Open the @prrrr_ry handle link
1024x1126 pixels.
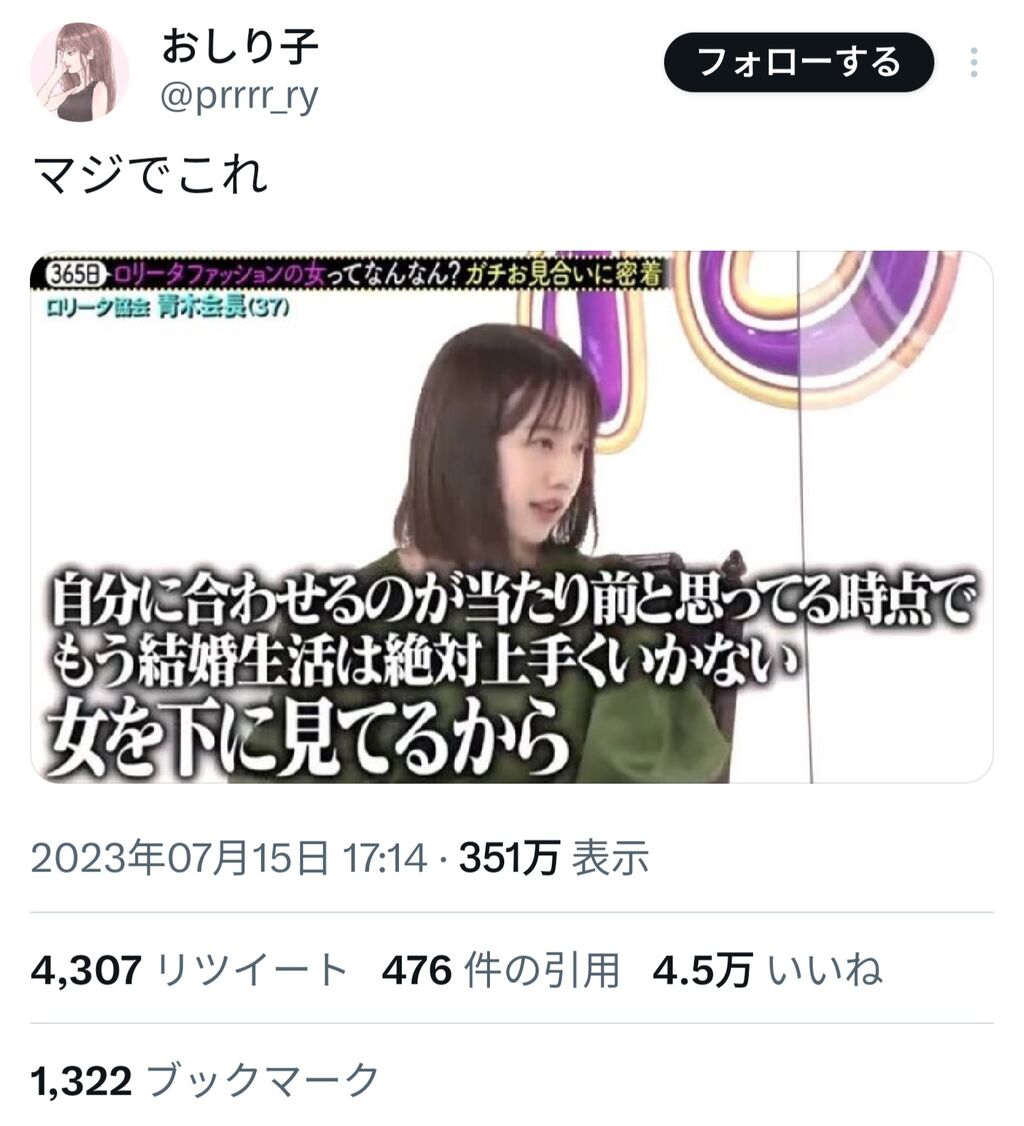pos(240,96)
